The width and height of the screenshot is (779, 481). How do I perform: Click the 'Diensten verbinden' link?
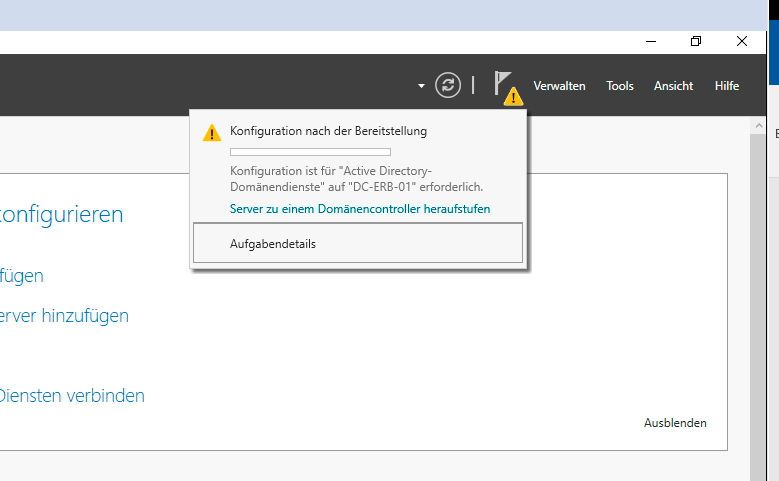[72, 396]
